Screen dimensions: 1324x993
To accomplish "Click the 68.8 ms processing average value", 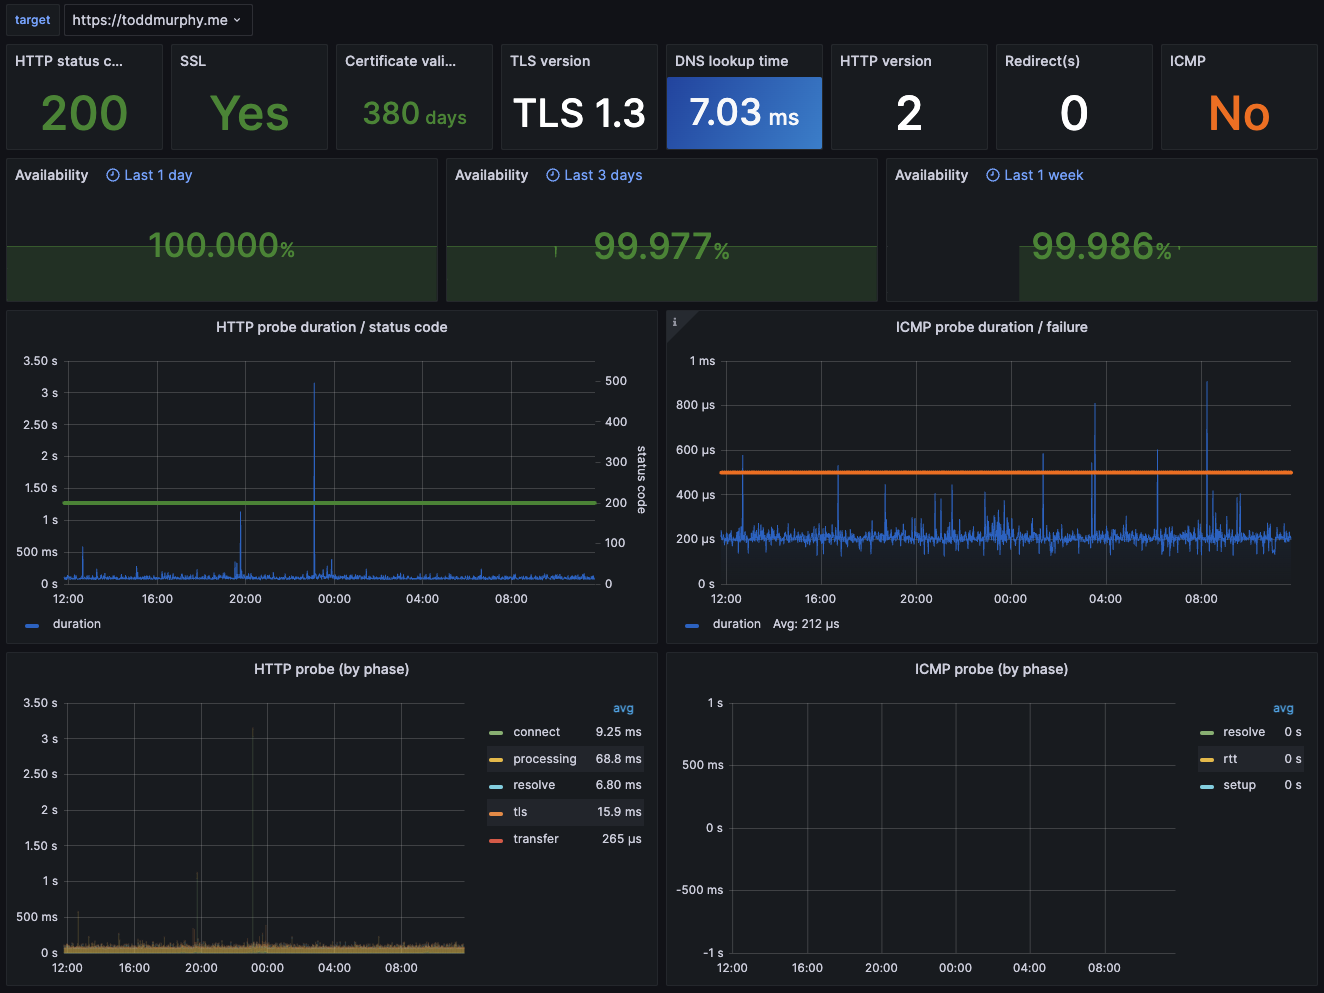I will 619,759.
